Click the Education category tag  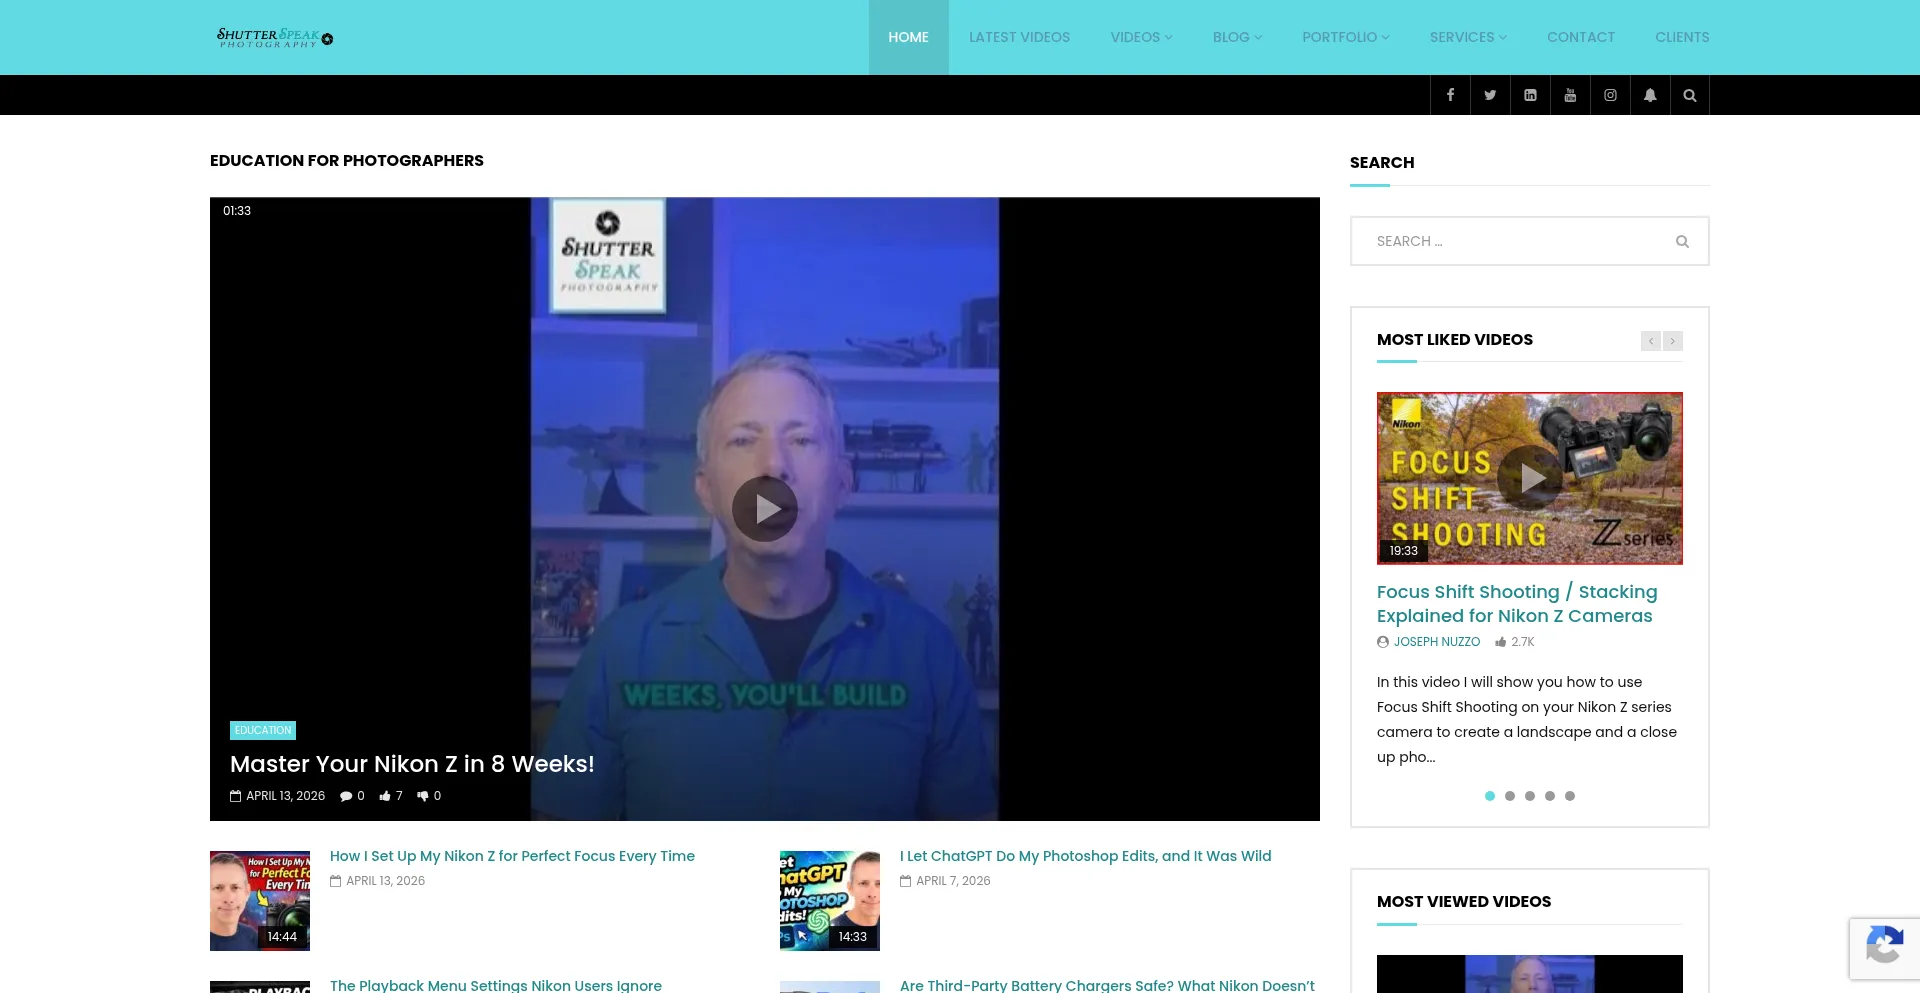pyautogui.click(x=263, y=730)
